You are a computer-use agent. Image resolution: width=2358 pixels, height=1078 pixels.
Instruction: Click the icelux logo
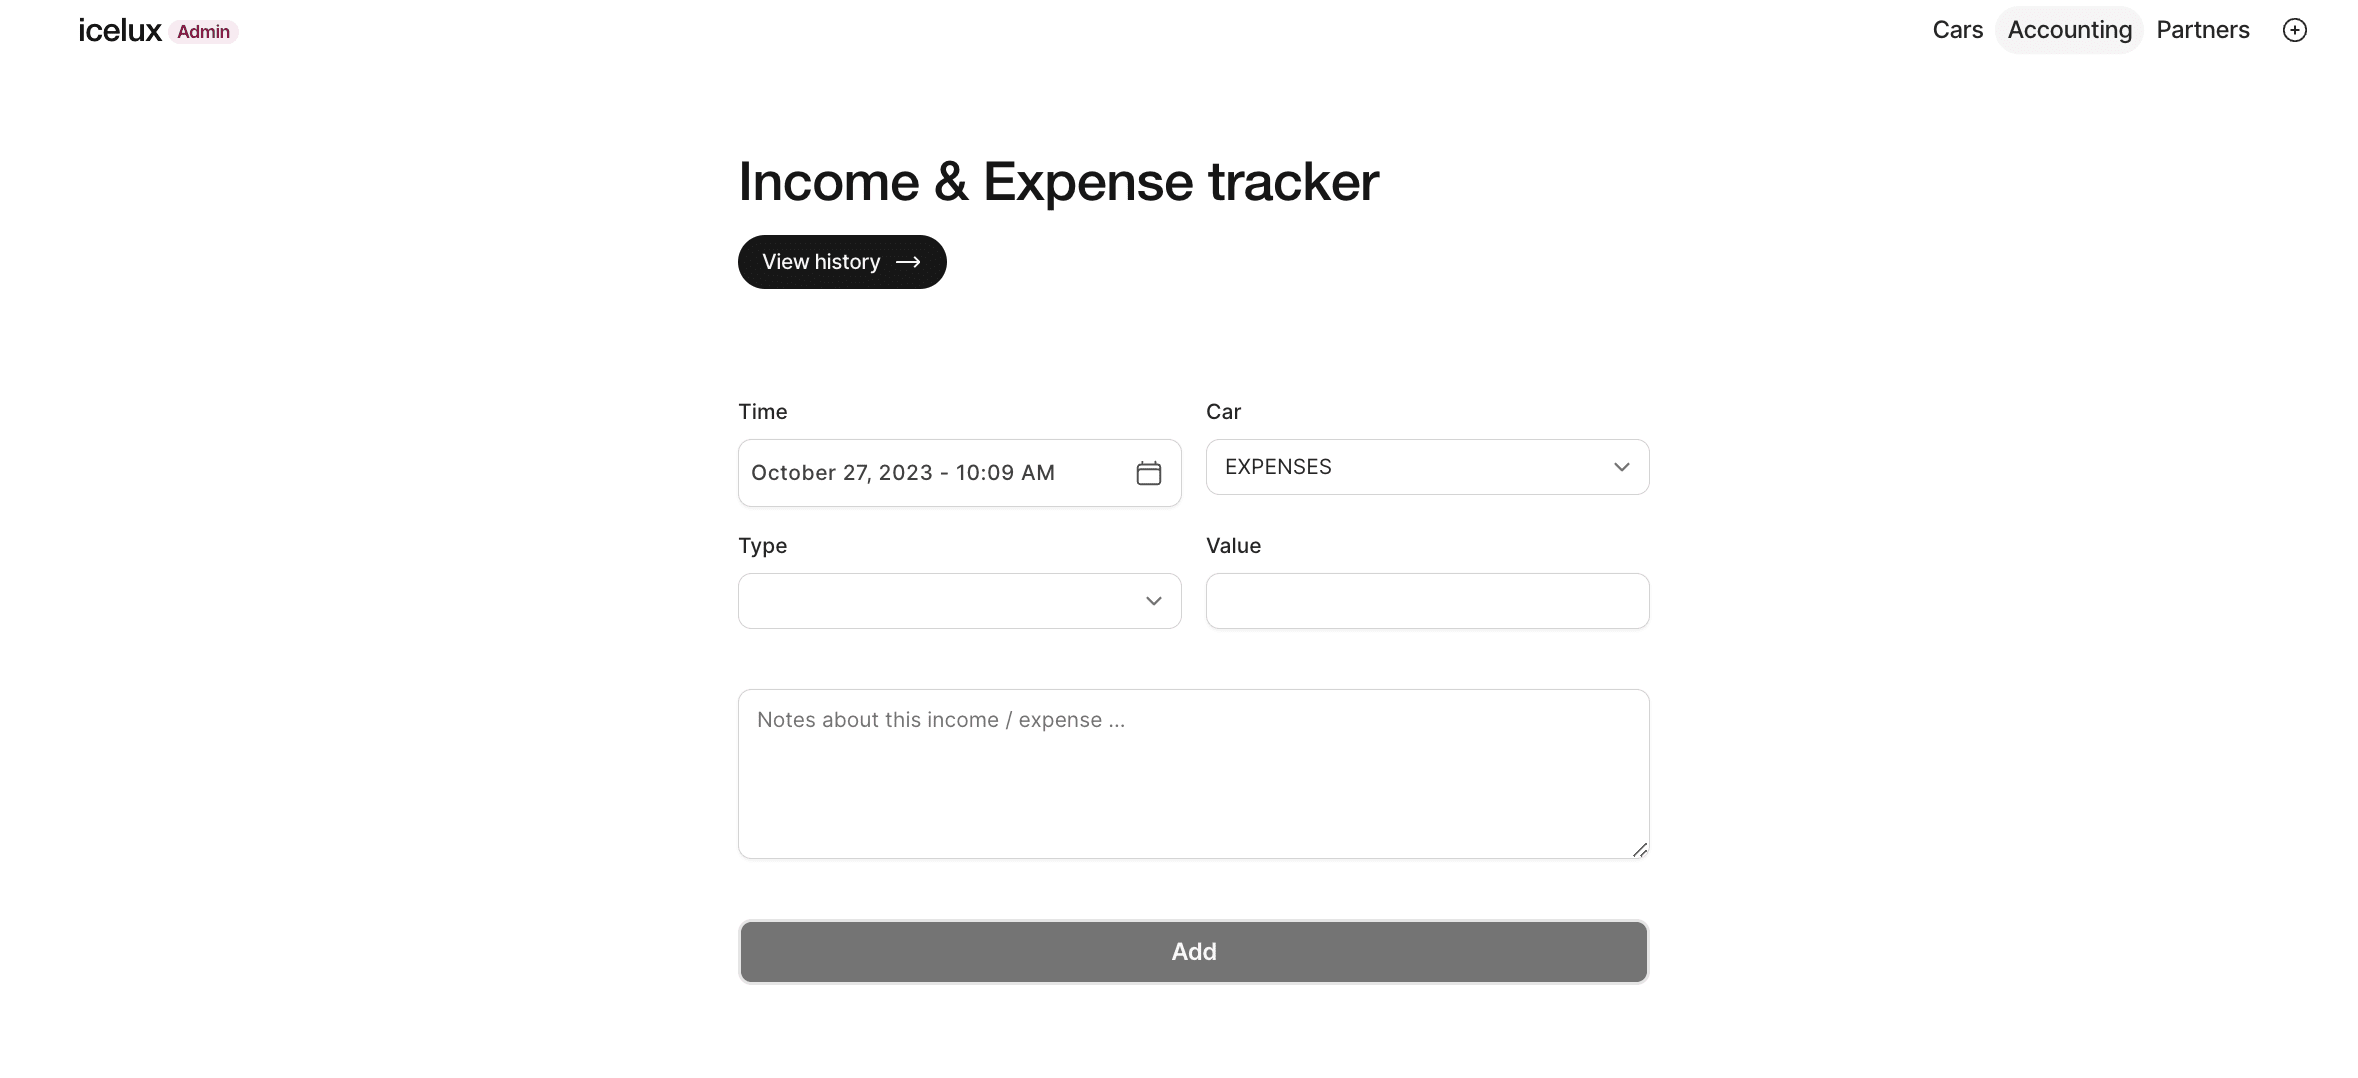click(x=120, y=31)
